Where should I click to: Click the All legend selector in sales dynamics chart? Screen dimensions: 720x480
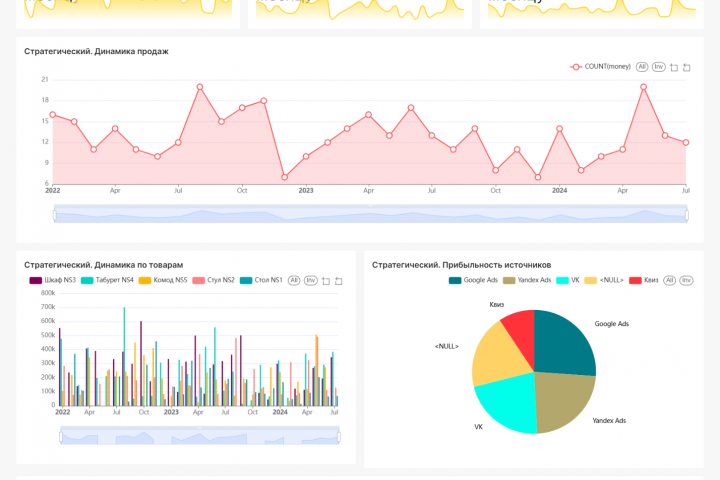coord(641,67)
